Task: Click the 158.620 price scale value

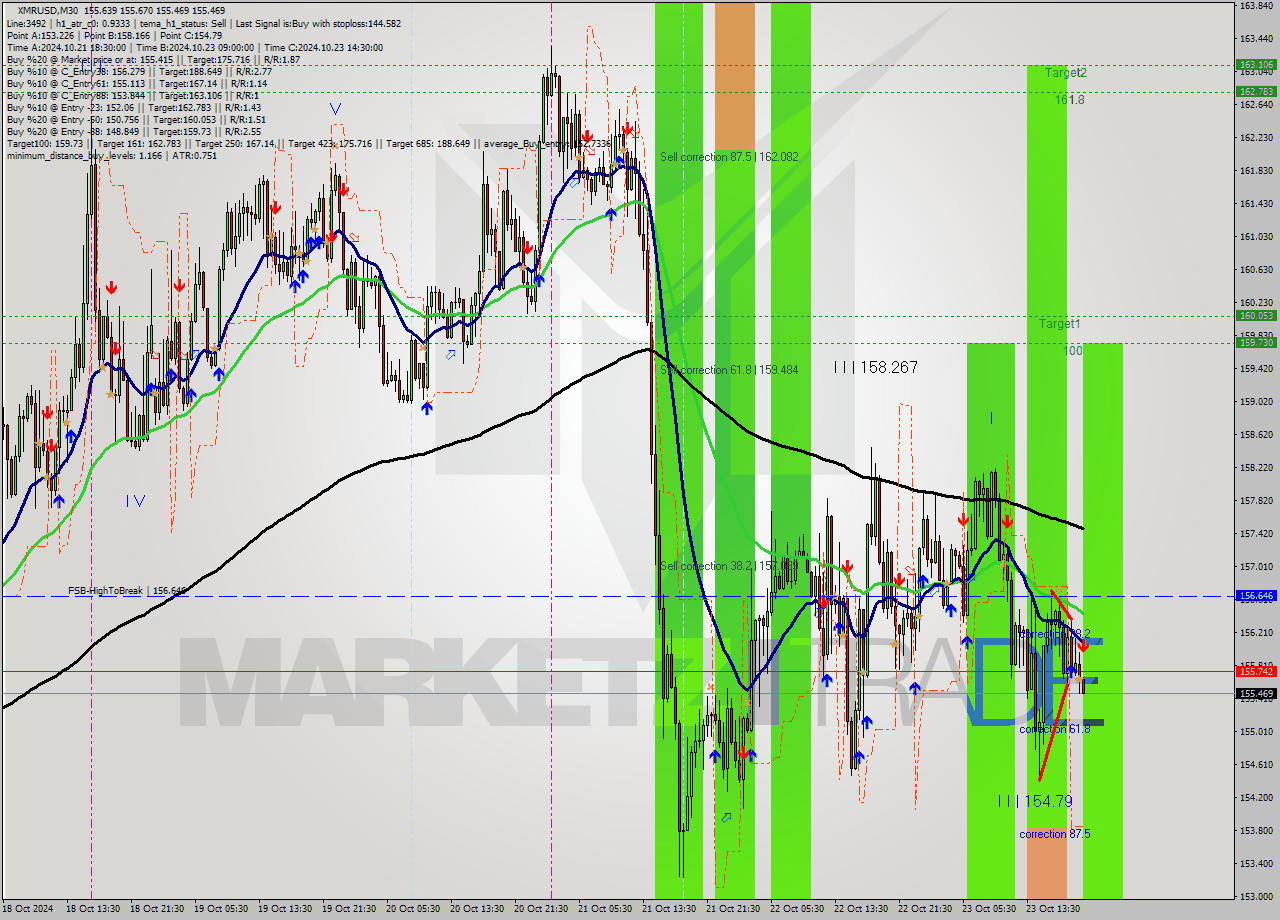Action: pos(1256,434)
